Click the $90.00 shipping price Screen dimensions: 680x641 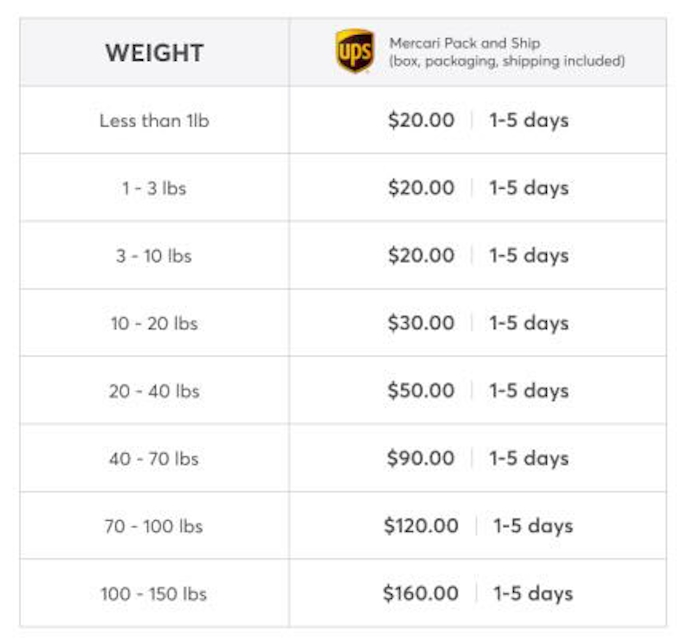tap(421, 459)
